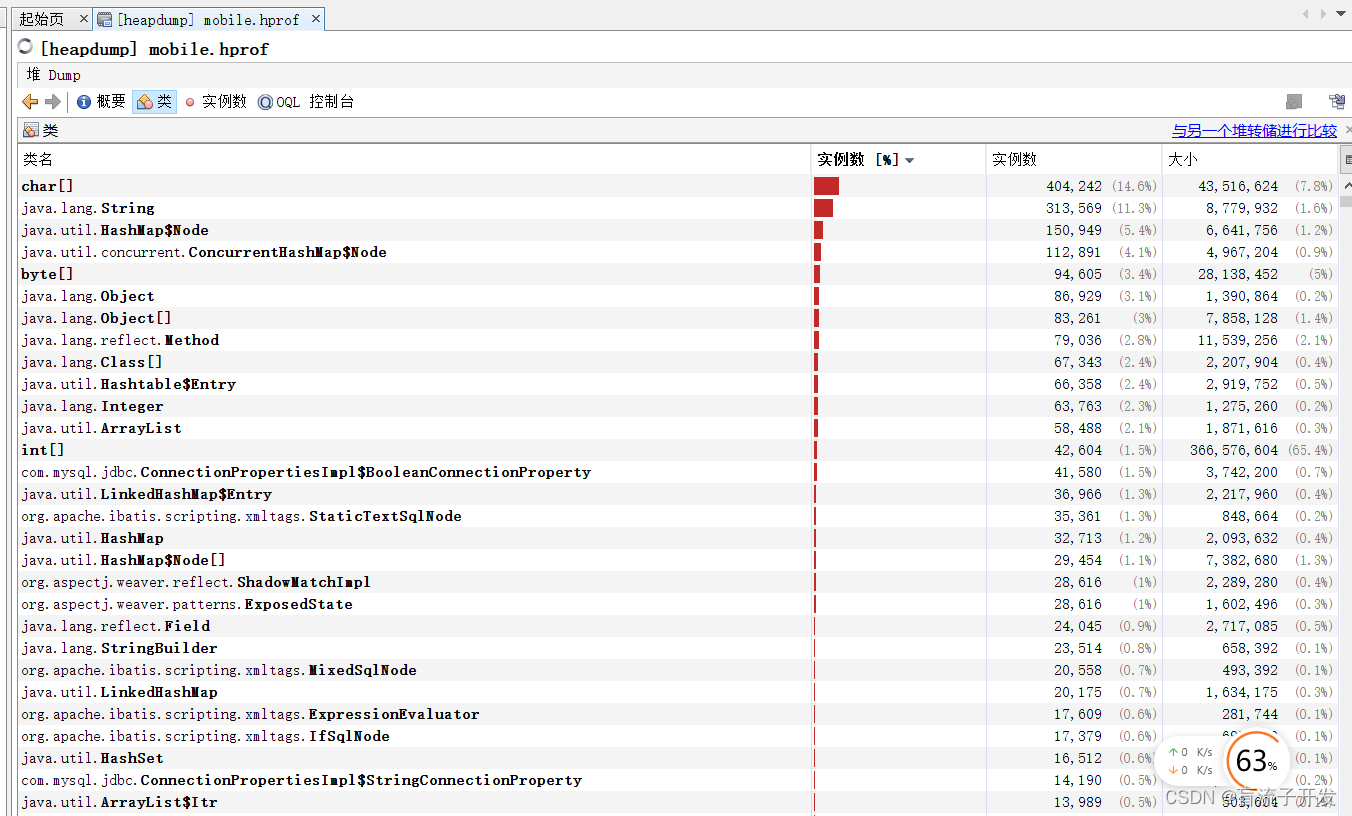This screenshot has width=1352, height=816.
Task: Open the 概要 summary view
Action: point(102,102)
